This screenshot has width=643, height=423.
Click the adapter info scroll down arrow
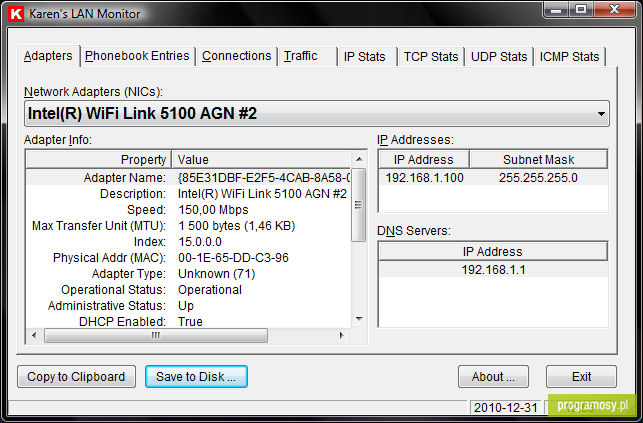pyautogui.click(x=359, y=319)
